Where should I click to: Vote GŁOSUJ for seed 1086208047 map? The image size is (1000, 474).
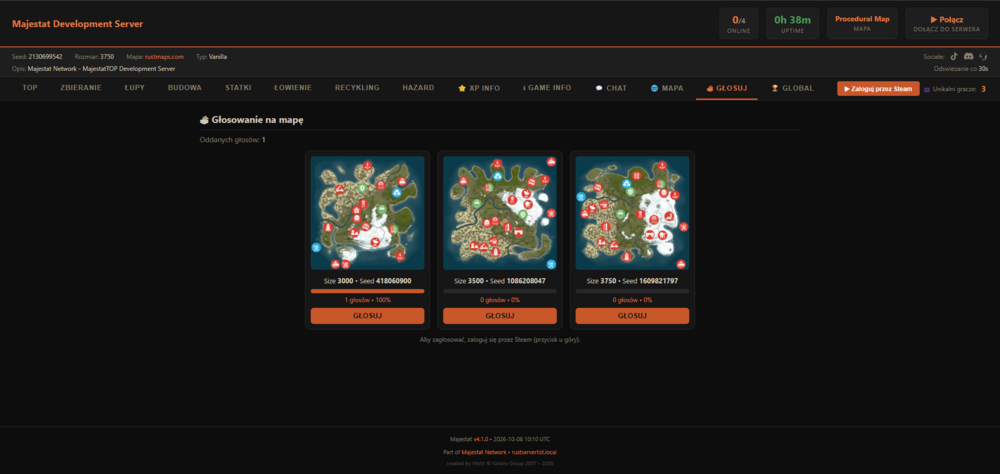pyautogui.click(x=500, y=316)
